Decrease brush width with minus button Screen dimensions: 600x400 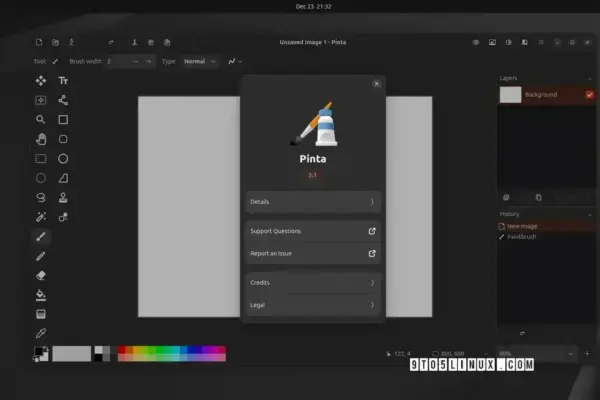(135, 61)
